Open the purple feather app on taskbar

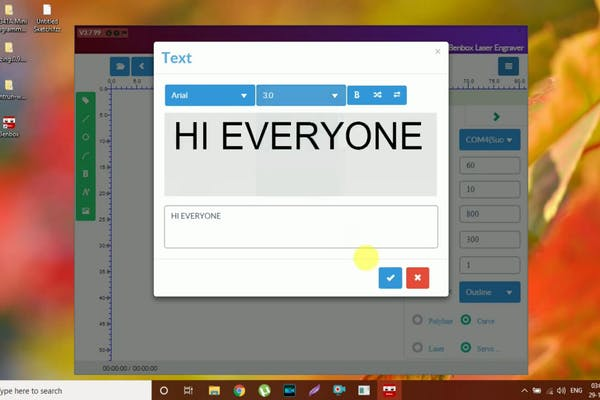click(x=314, y=391)
